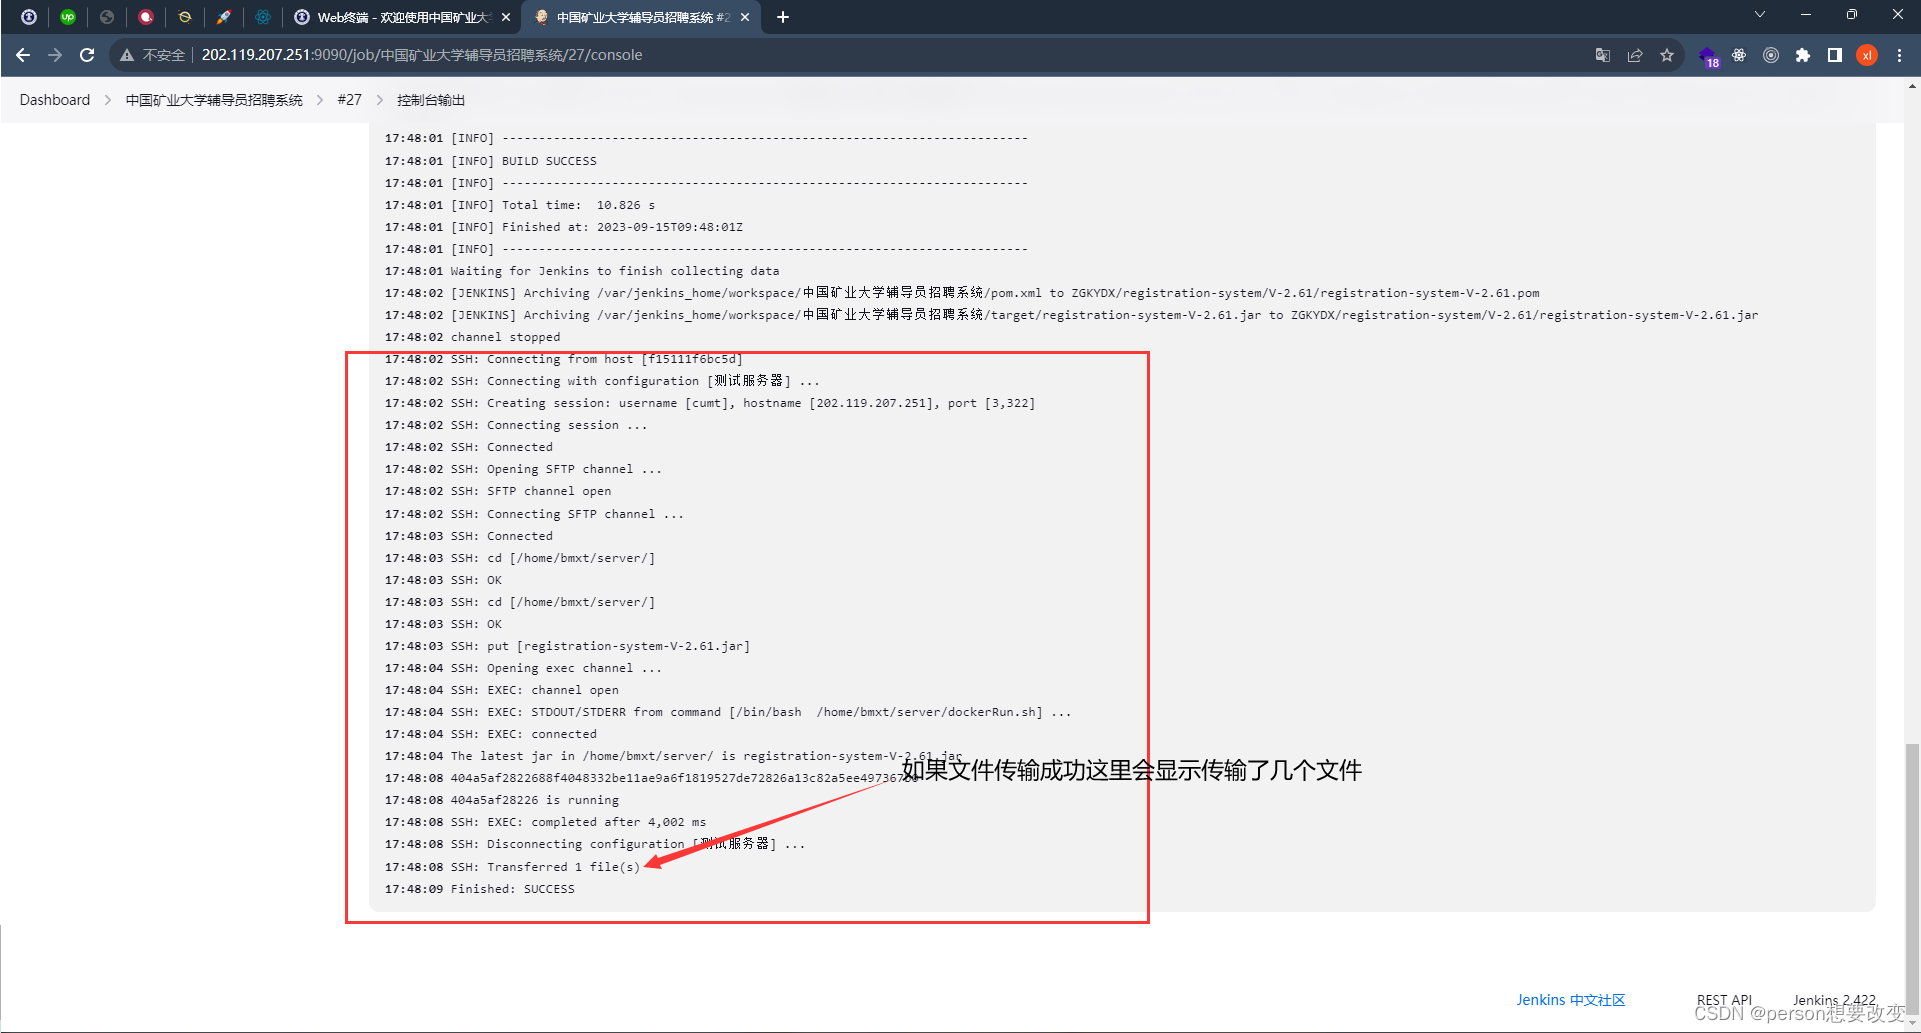
Task: Open the Extensions puzzle menu
Action: tap(1803, 55)
